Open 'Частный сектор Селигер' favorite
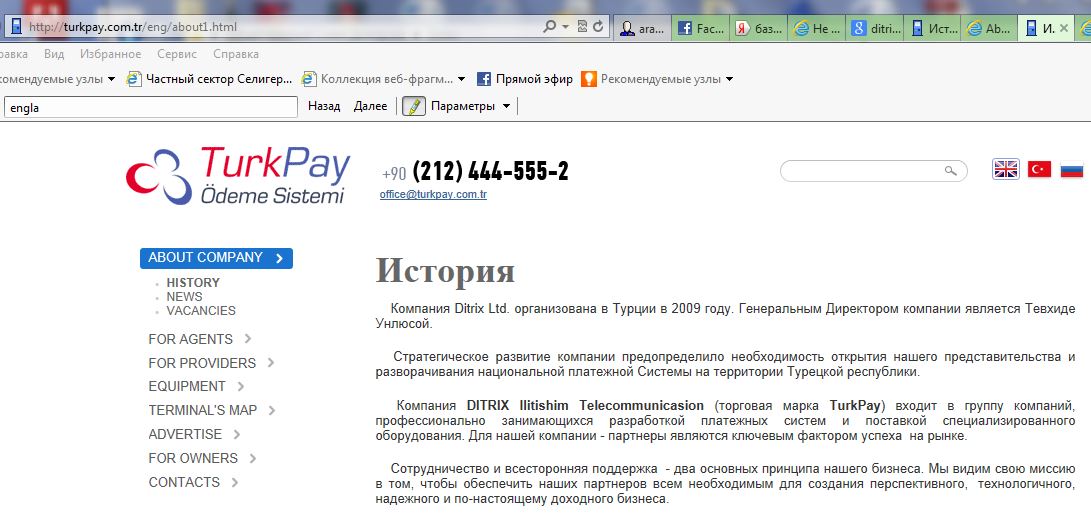The width and height of the screenshot is (1091, 516). tap(209, 79)
